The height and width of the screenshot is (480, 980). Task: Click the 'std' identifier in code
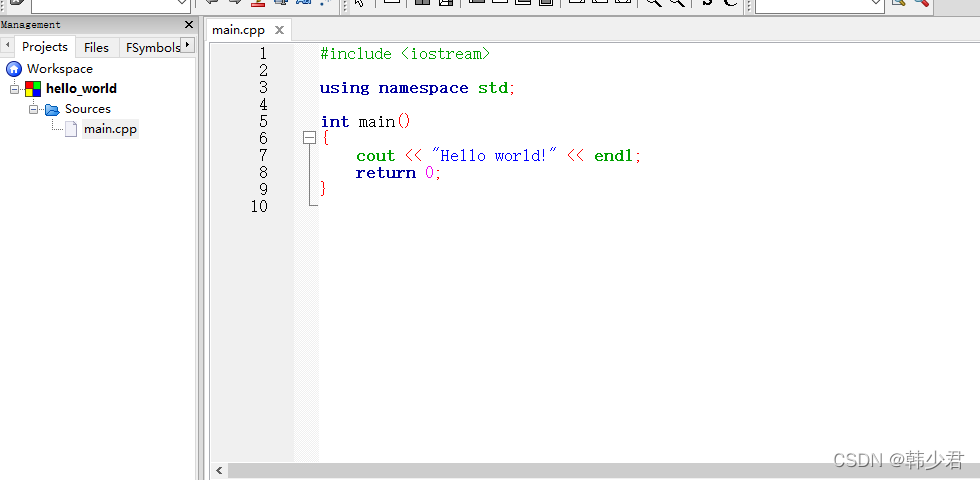[493, 88]
